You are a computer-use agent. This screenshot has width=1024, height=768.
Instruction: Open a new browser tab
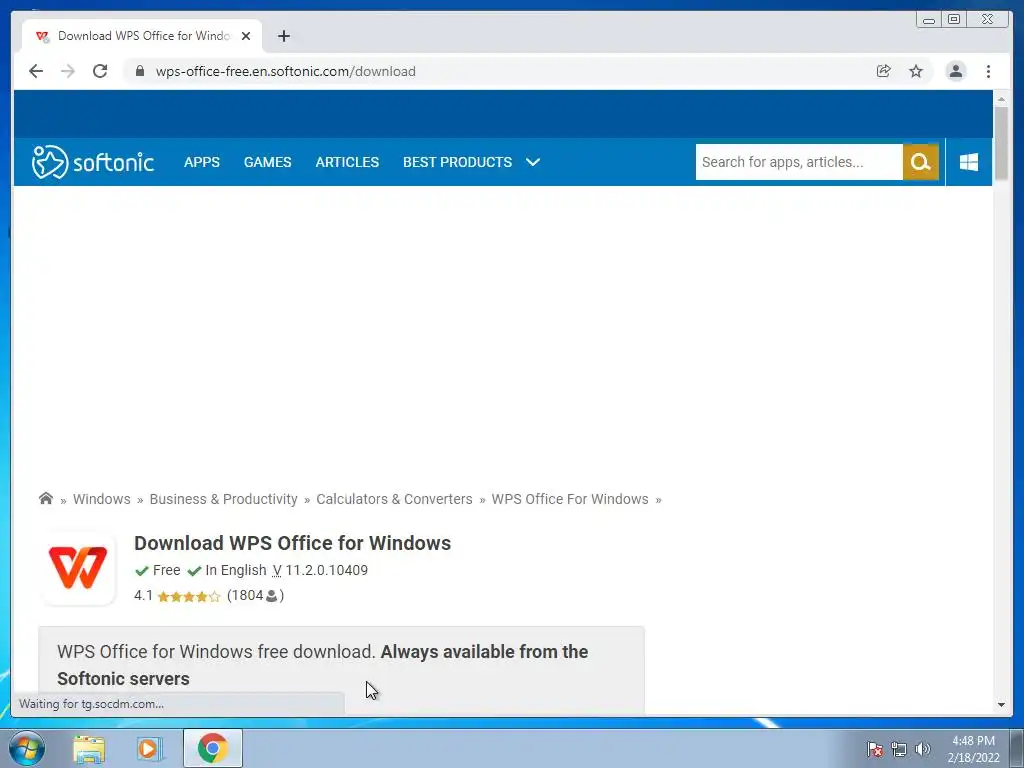click(x=283, y=36)
